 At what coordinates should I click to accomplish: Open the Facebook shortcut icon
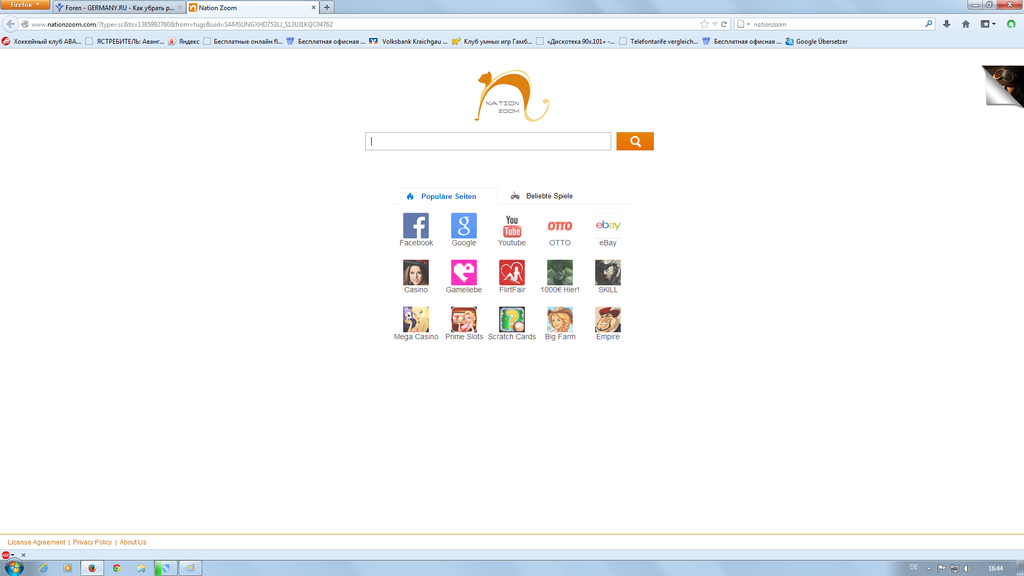point(415,225)
